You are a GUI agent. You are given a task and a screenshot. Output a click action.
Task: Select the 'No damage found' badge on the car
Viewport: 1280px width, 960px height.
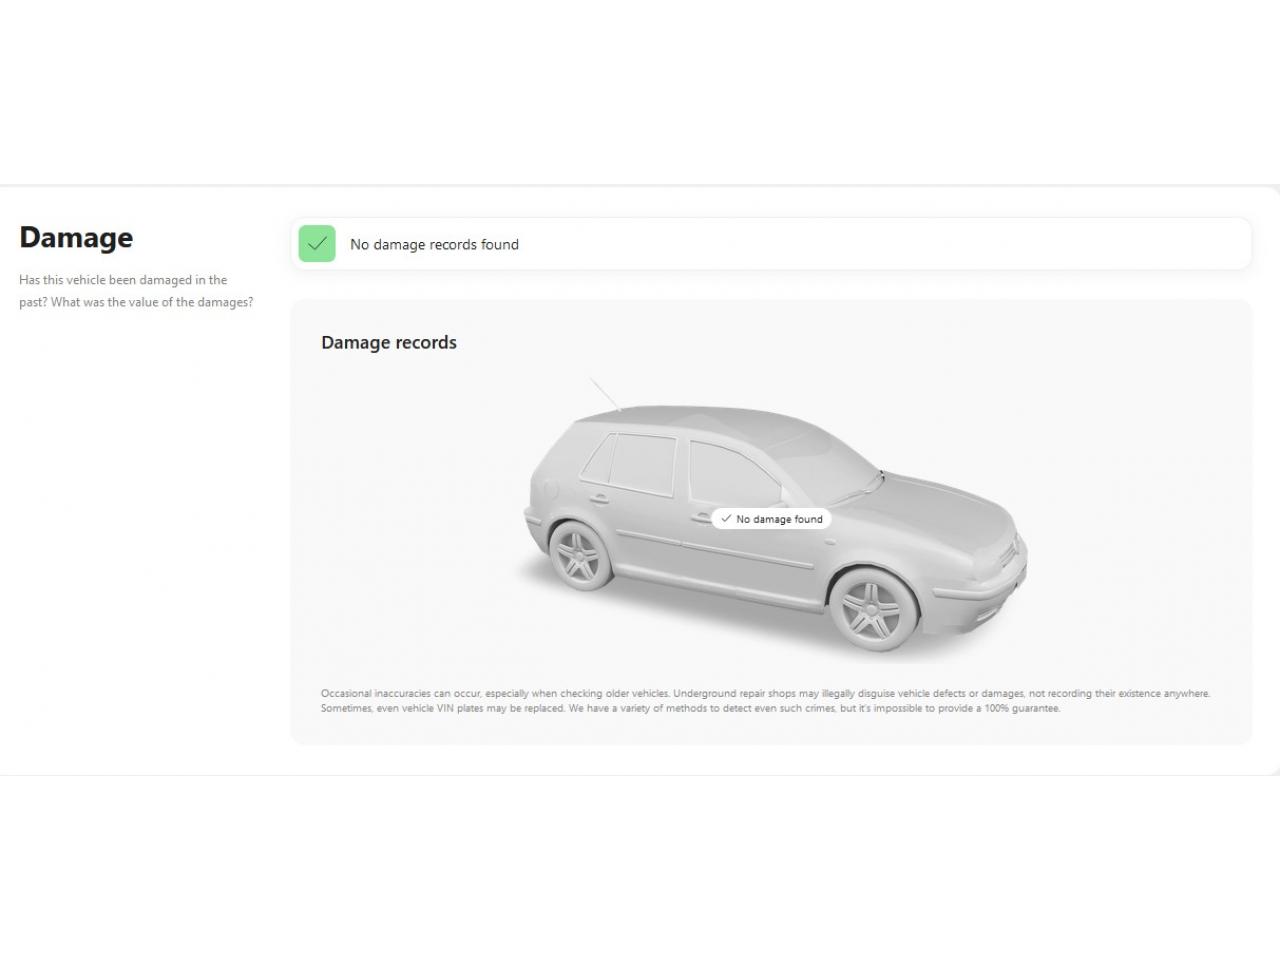click(x=771, y=519)
